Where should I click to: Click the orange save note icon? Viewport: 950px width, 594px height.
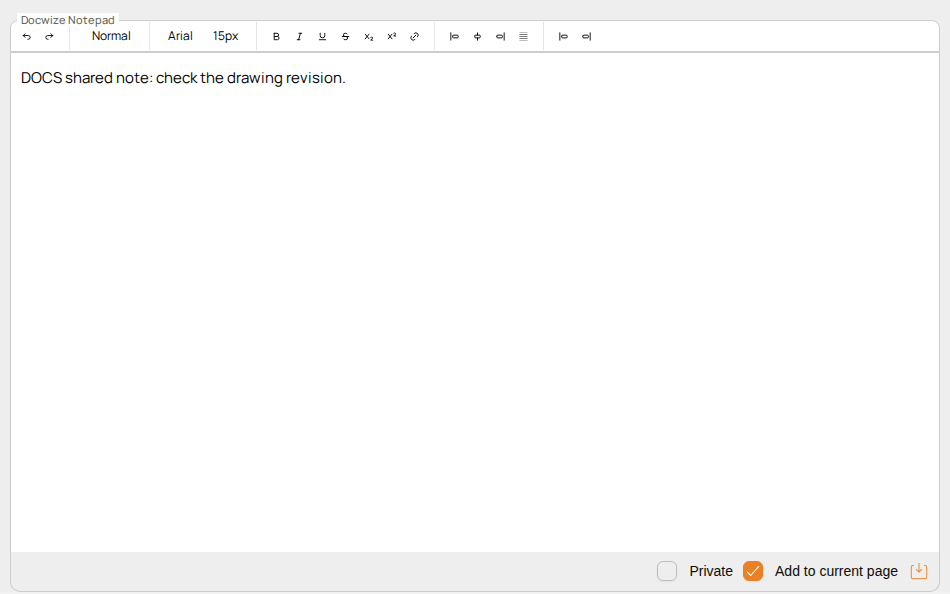[919, 571]
